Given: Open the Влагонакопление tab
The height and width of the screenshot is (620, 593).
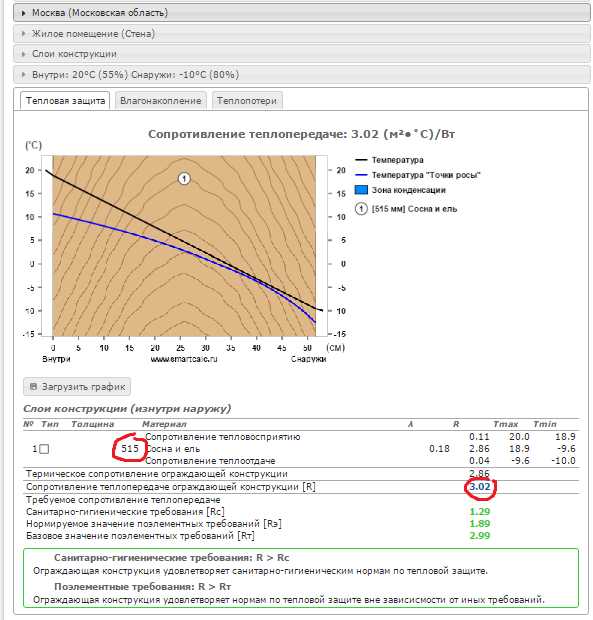Looking at the screenshot, I should 161,101.
